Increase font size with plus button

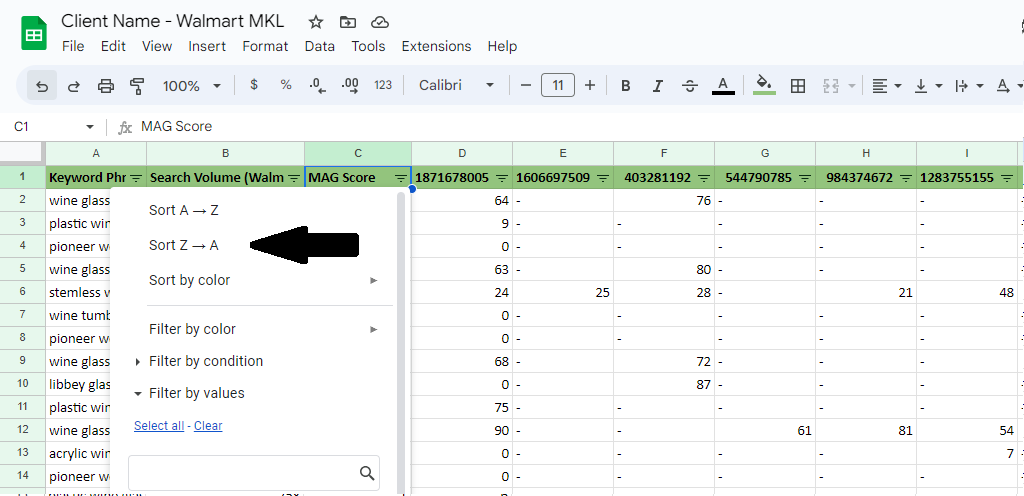(x=590, y=85)
